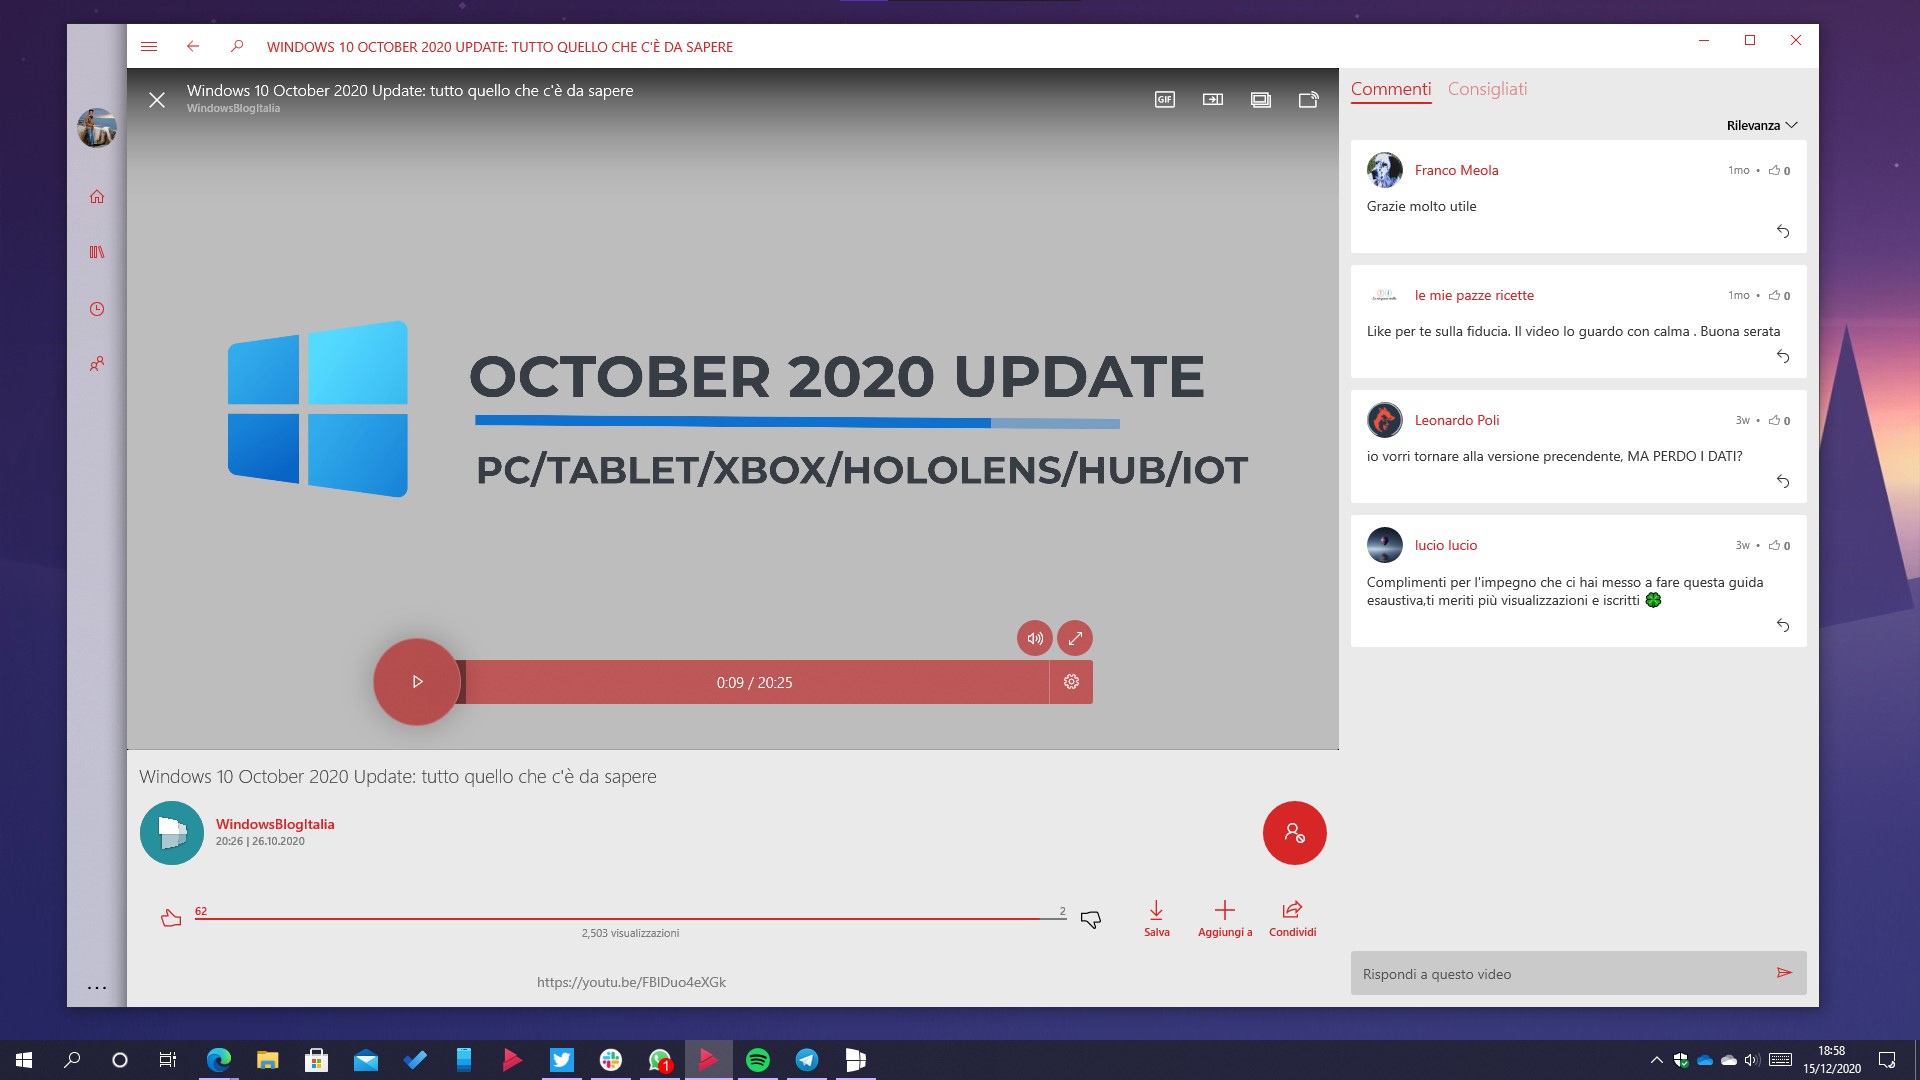
Task: Open the notification center
Action: [1887, 1060]
